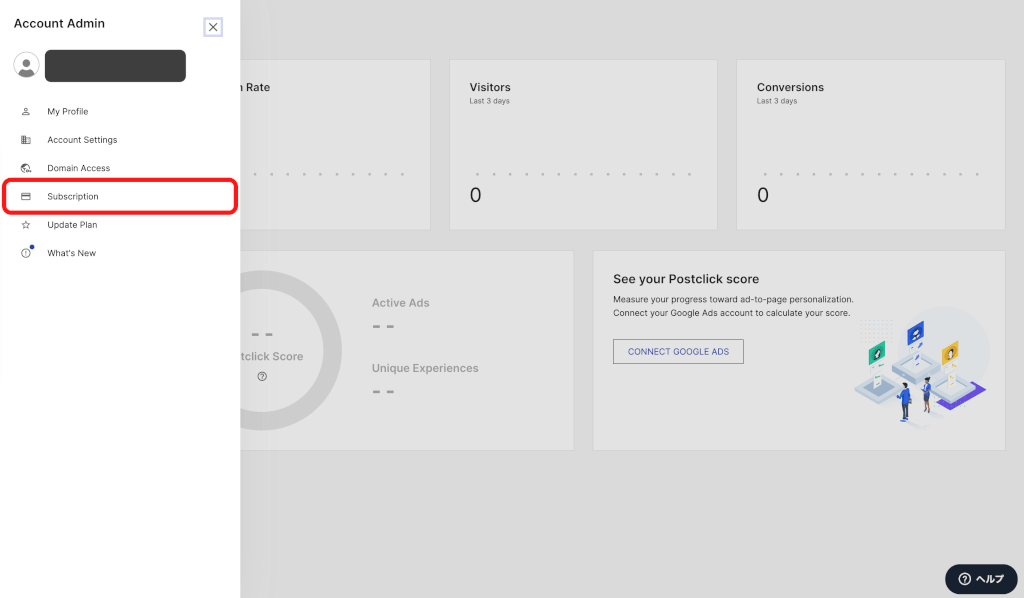
Task: Click the My Profile person icon
Action: [x=26, y=112]
